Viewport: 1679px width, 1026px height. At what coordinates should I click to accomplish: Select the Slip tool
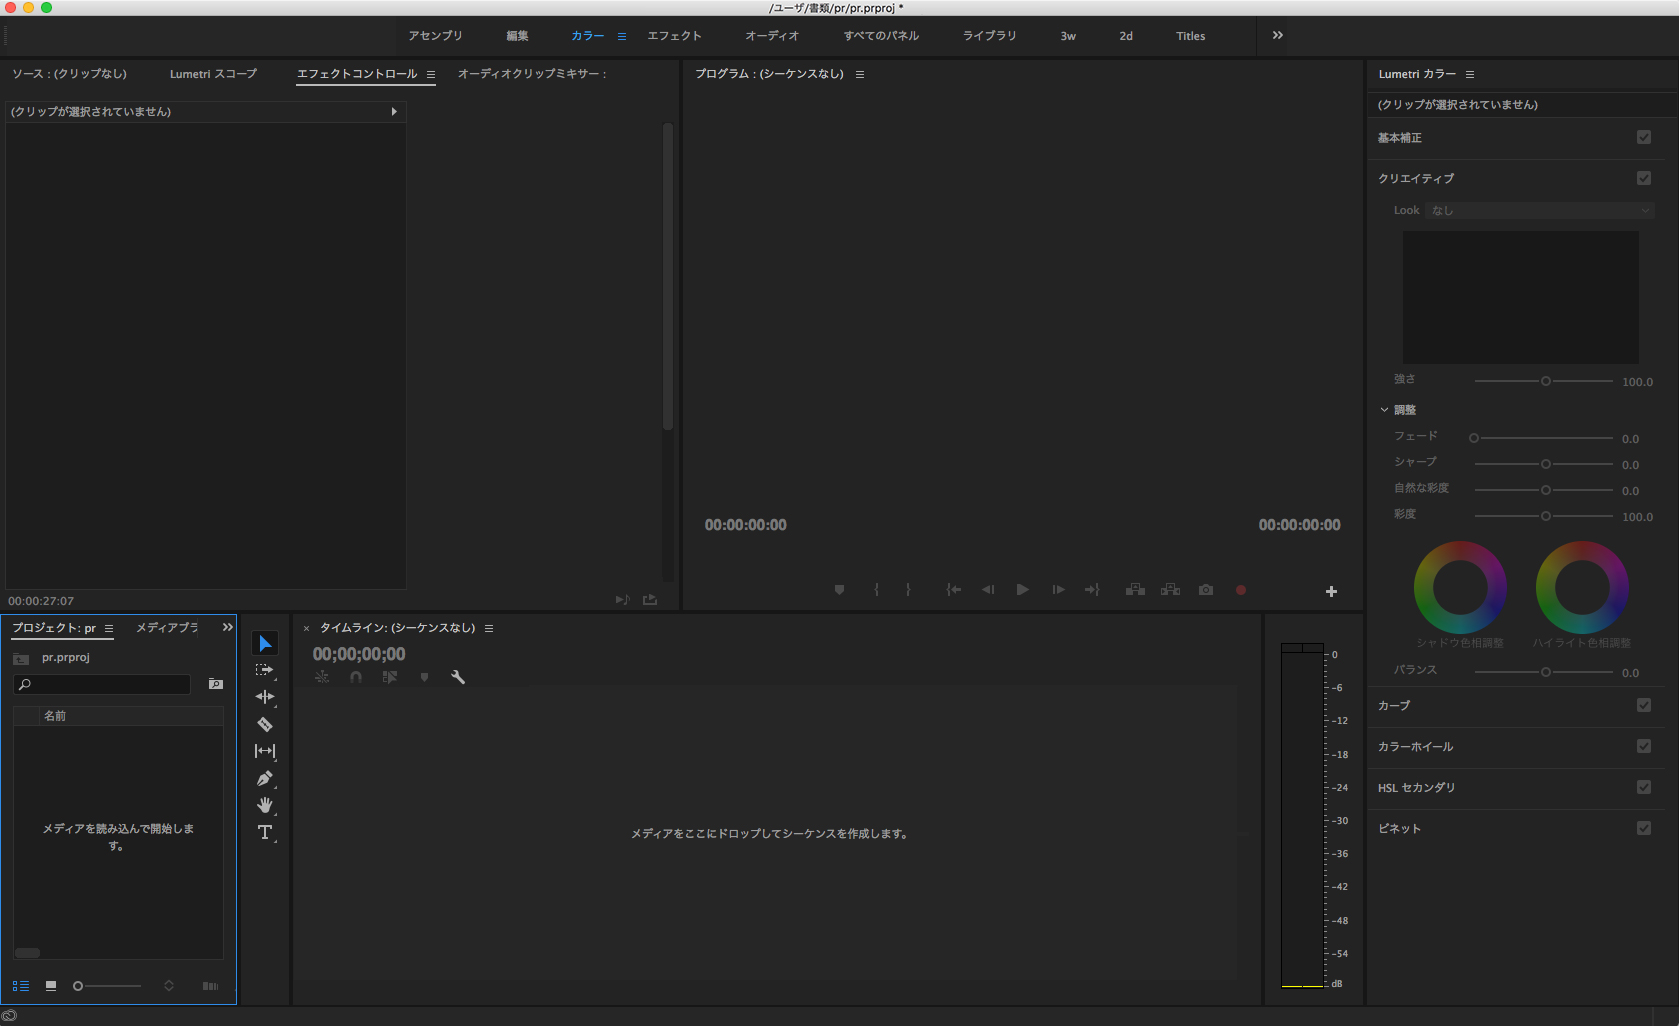[x=265, y=751]
